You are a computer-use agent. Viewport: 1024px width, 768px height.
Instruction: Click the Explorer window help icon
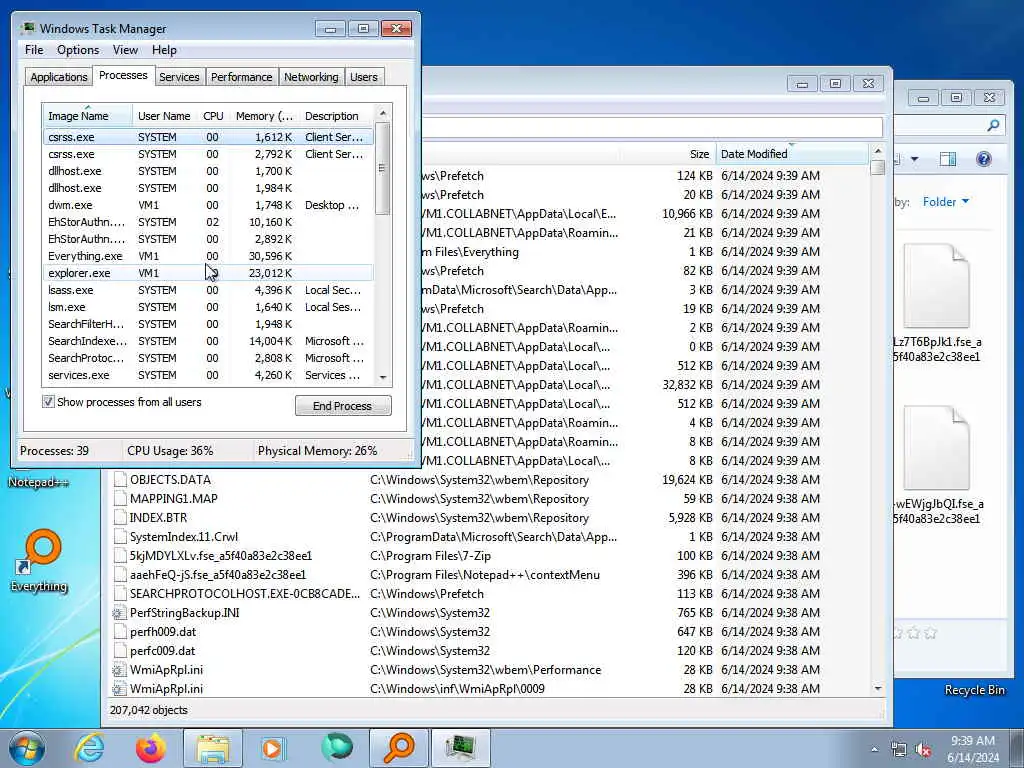click(984, 159)
